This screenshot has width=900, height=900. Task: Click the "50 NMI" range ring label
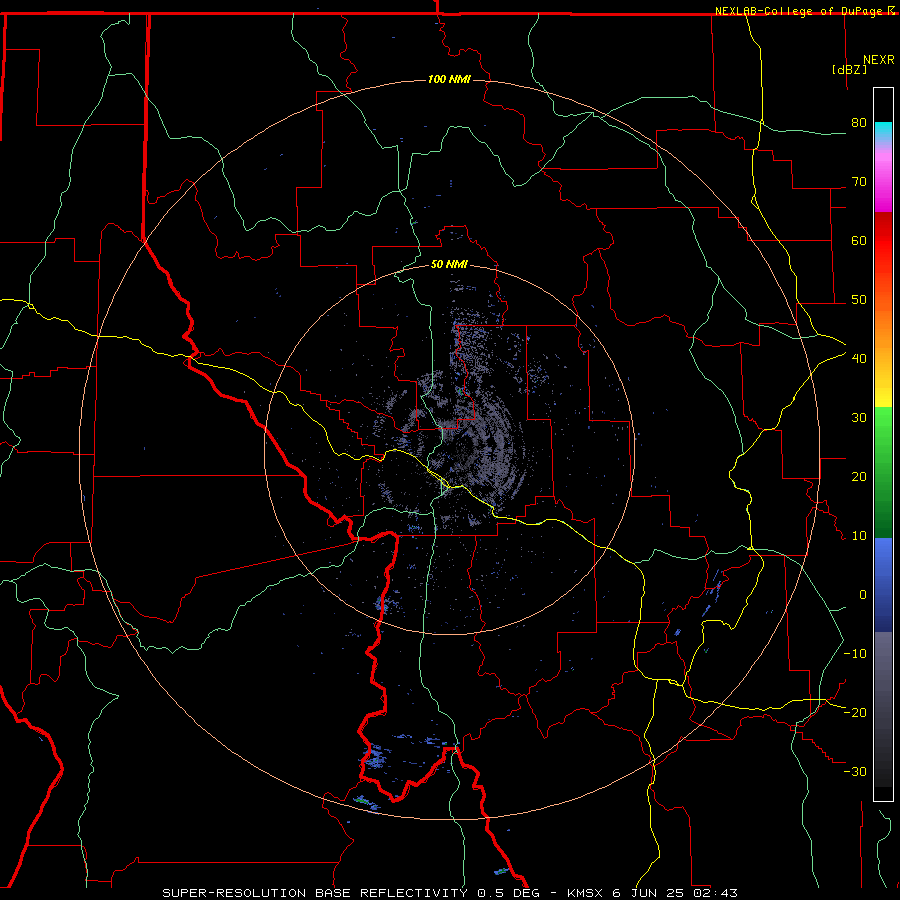tap(449, 264)
